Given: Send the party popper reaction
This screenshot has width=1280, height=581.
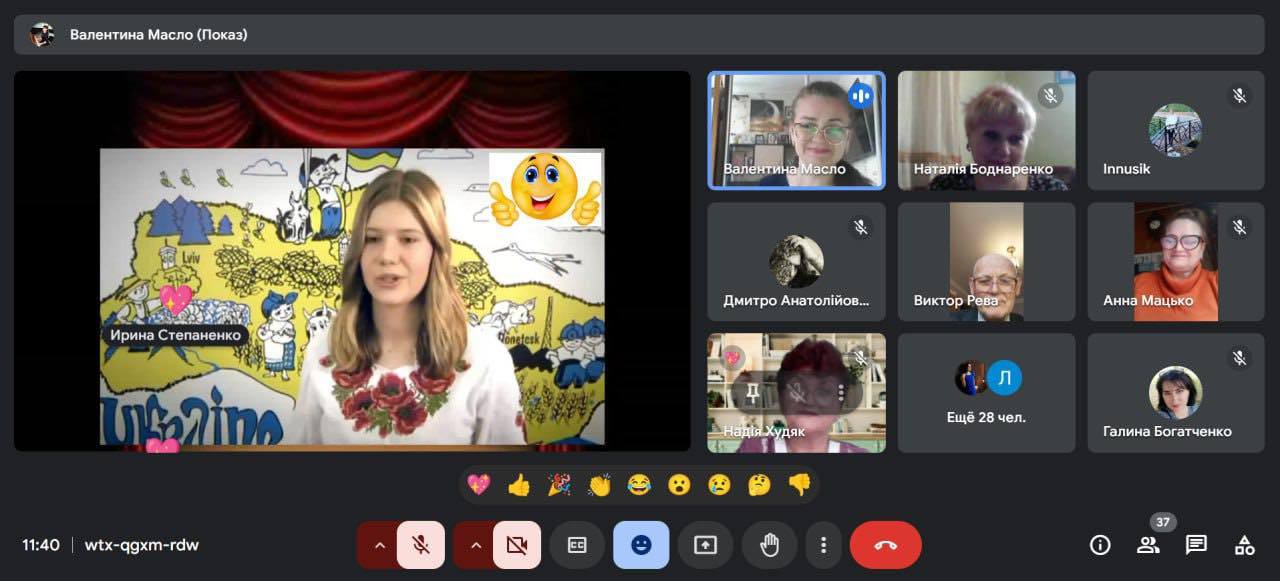Looking at the screenshot, I should pos(559,485).
